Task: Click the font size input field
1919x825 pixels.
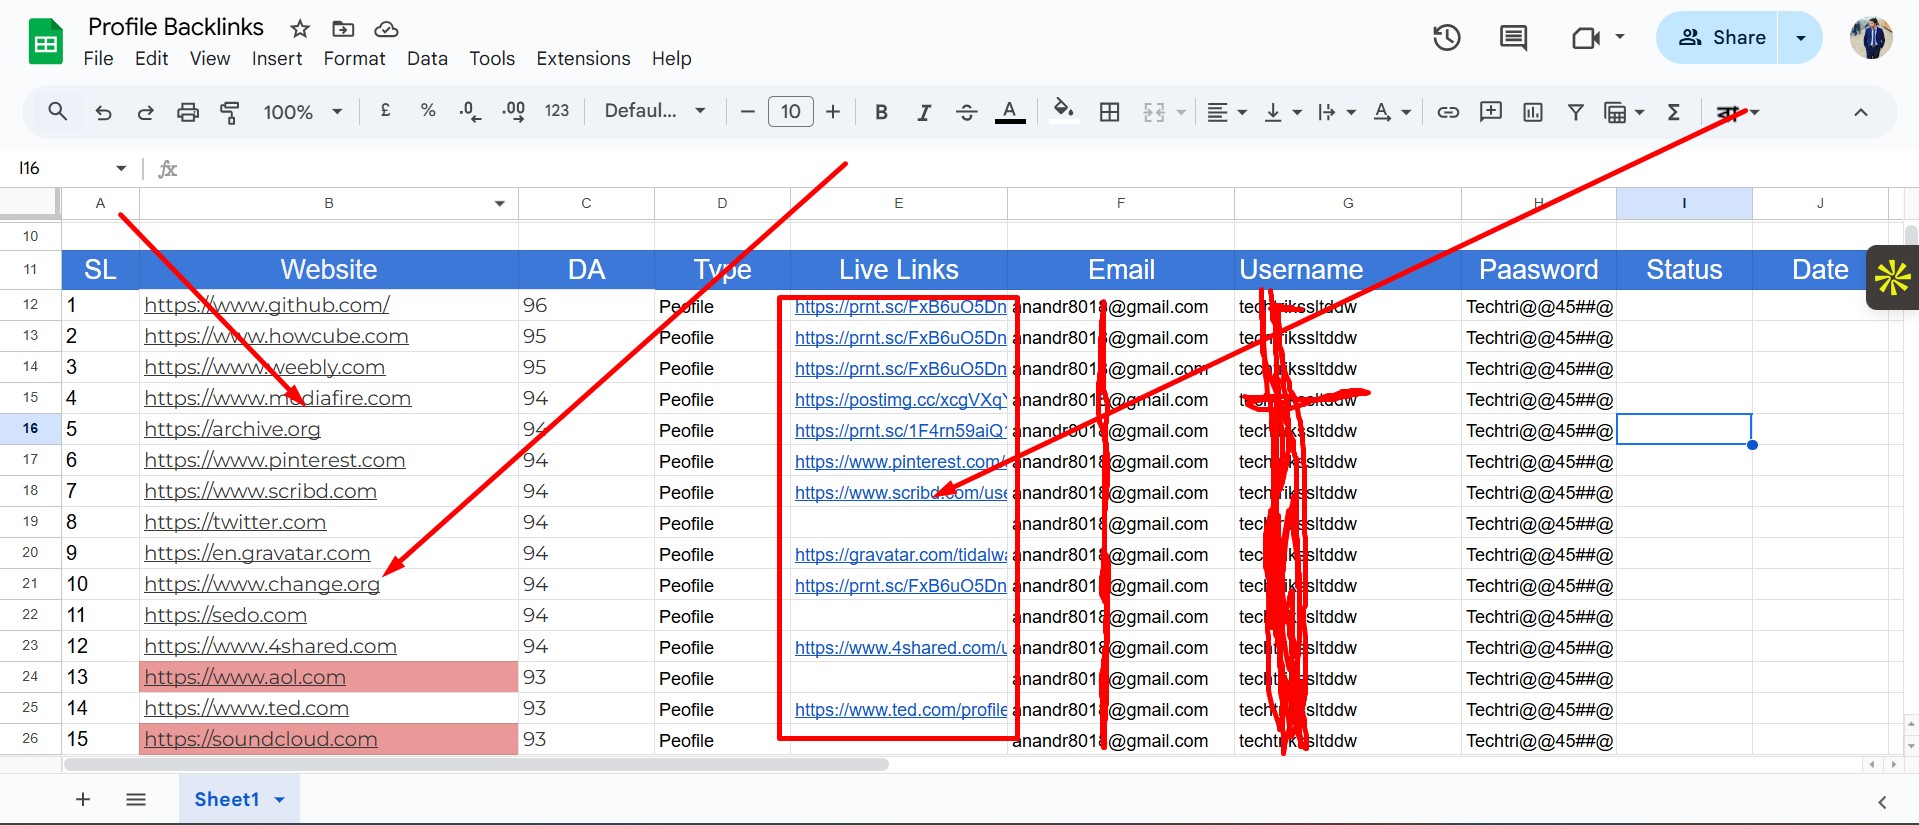Action: point(790,112)
